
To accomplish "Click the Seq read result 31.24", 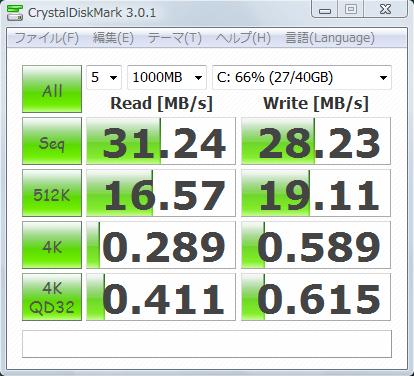I will point(161,141).
